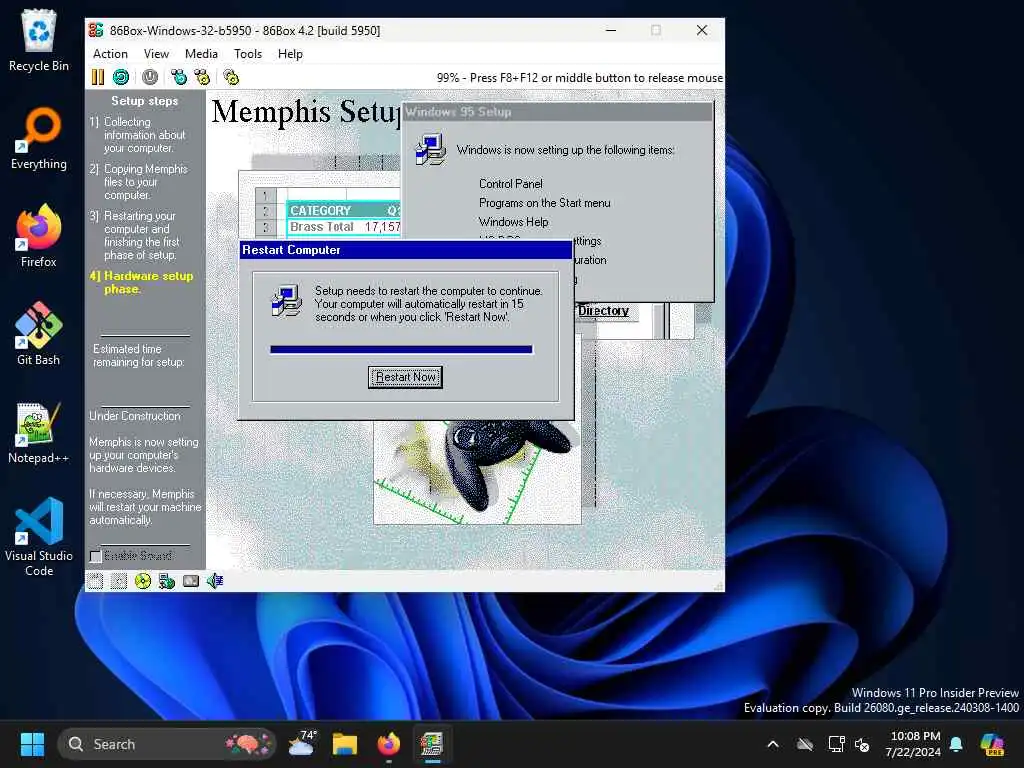Click the first floppy drive status icon
Image resolution: width=1024 pixels, height=768 pixels.
pos(95,581)
